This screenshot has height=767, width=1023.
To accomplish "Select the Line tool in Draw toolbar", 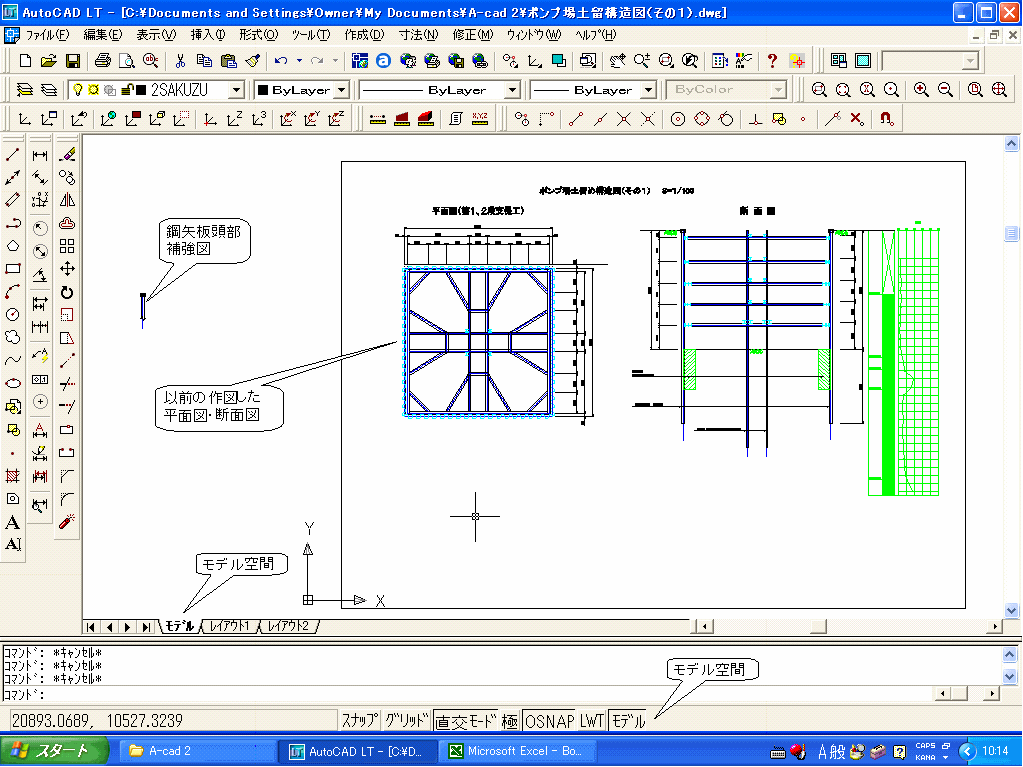I will tap(12, 155).
